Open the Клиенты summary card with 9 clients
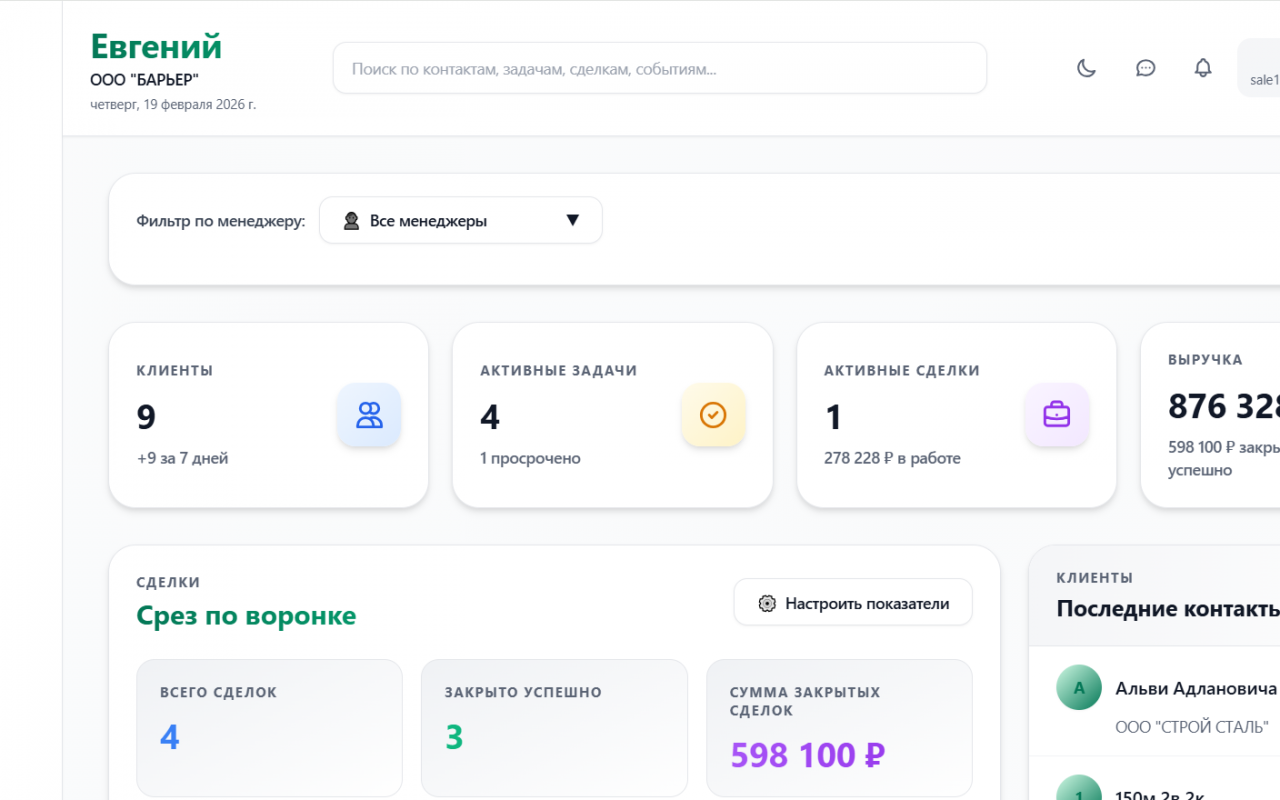 pyautogui.click(x=269, y=415)
